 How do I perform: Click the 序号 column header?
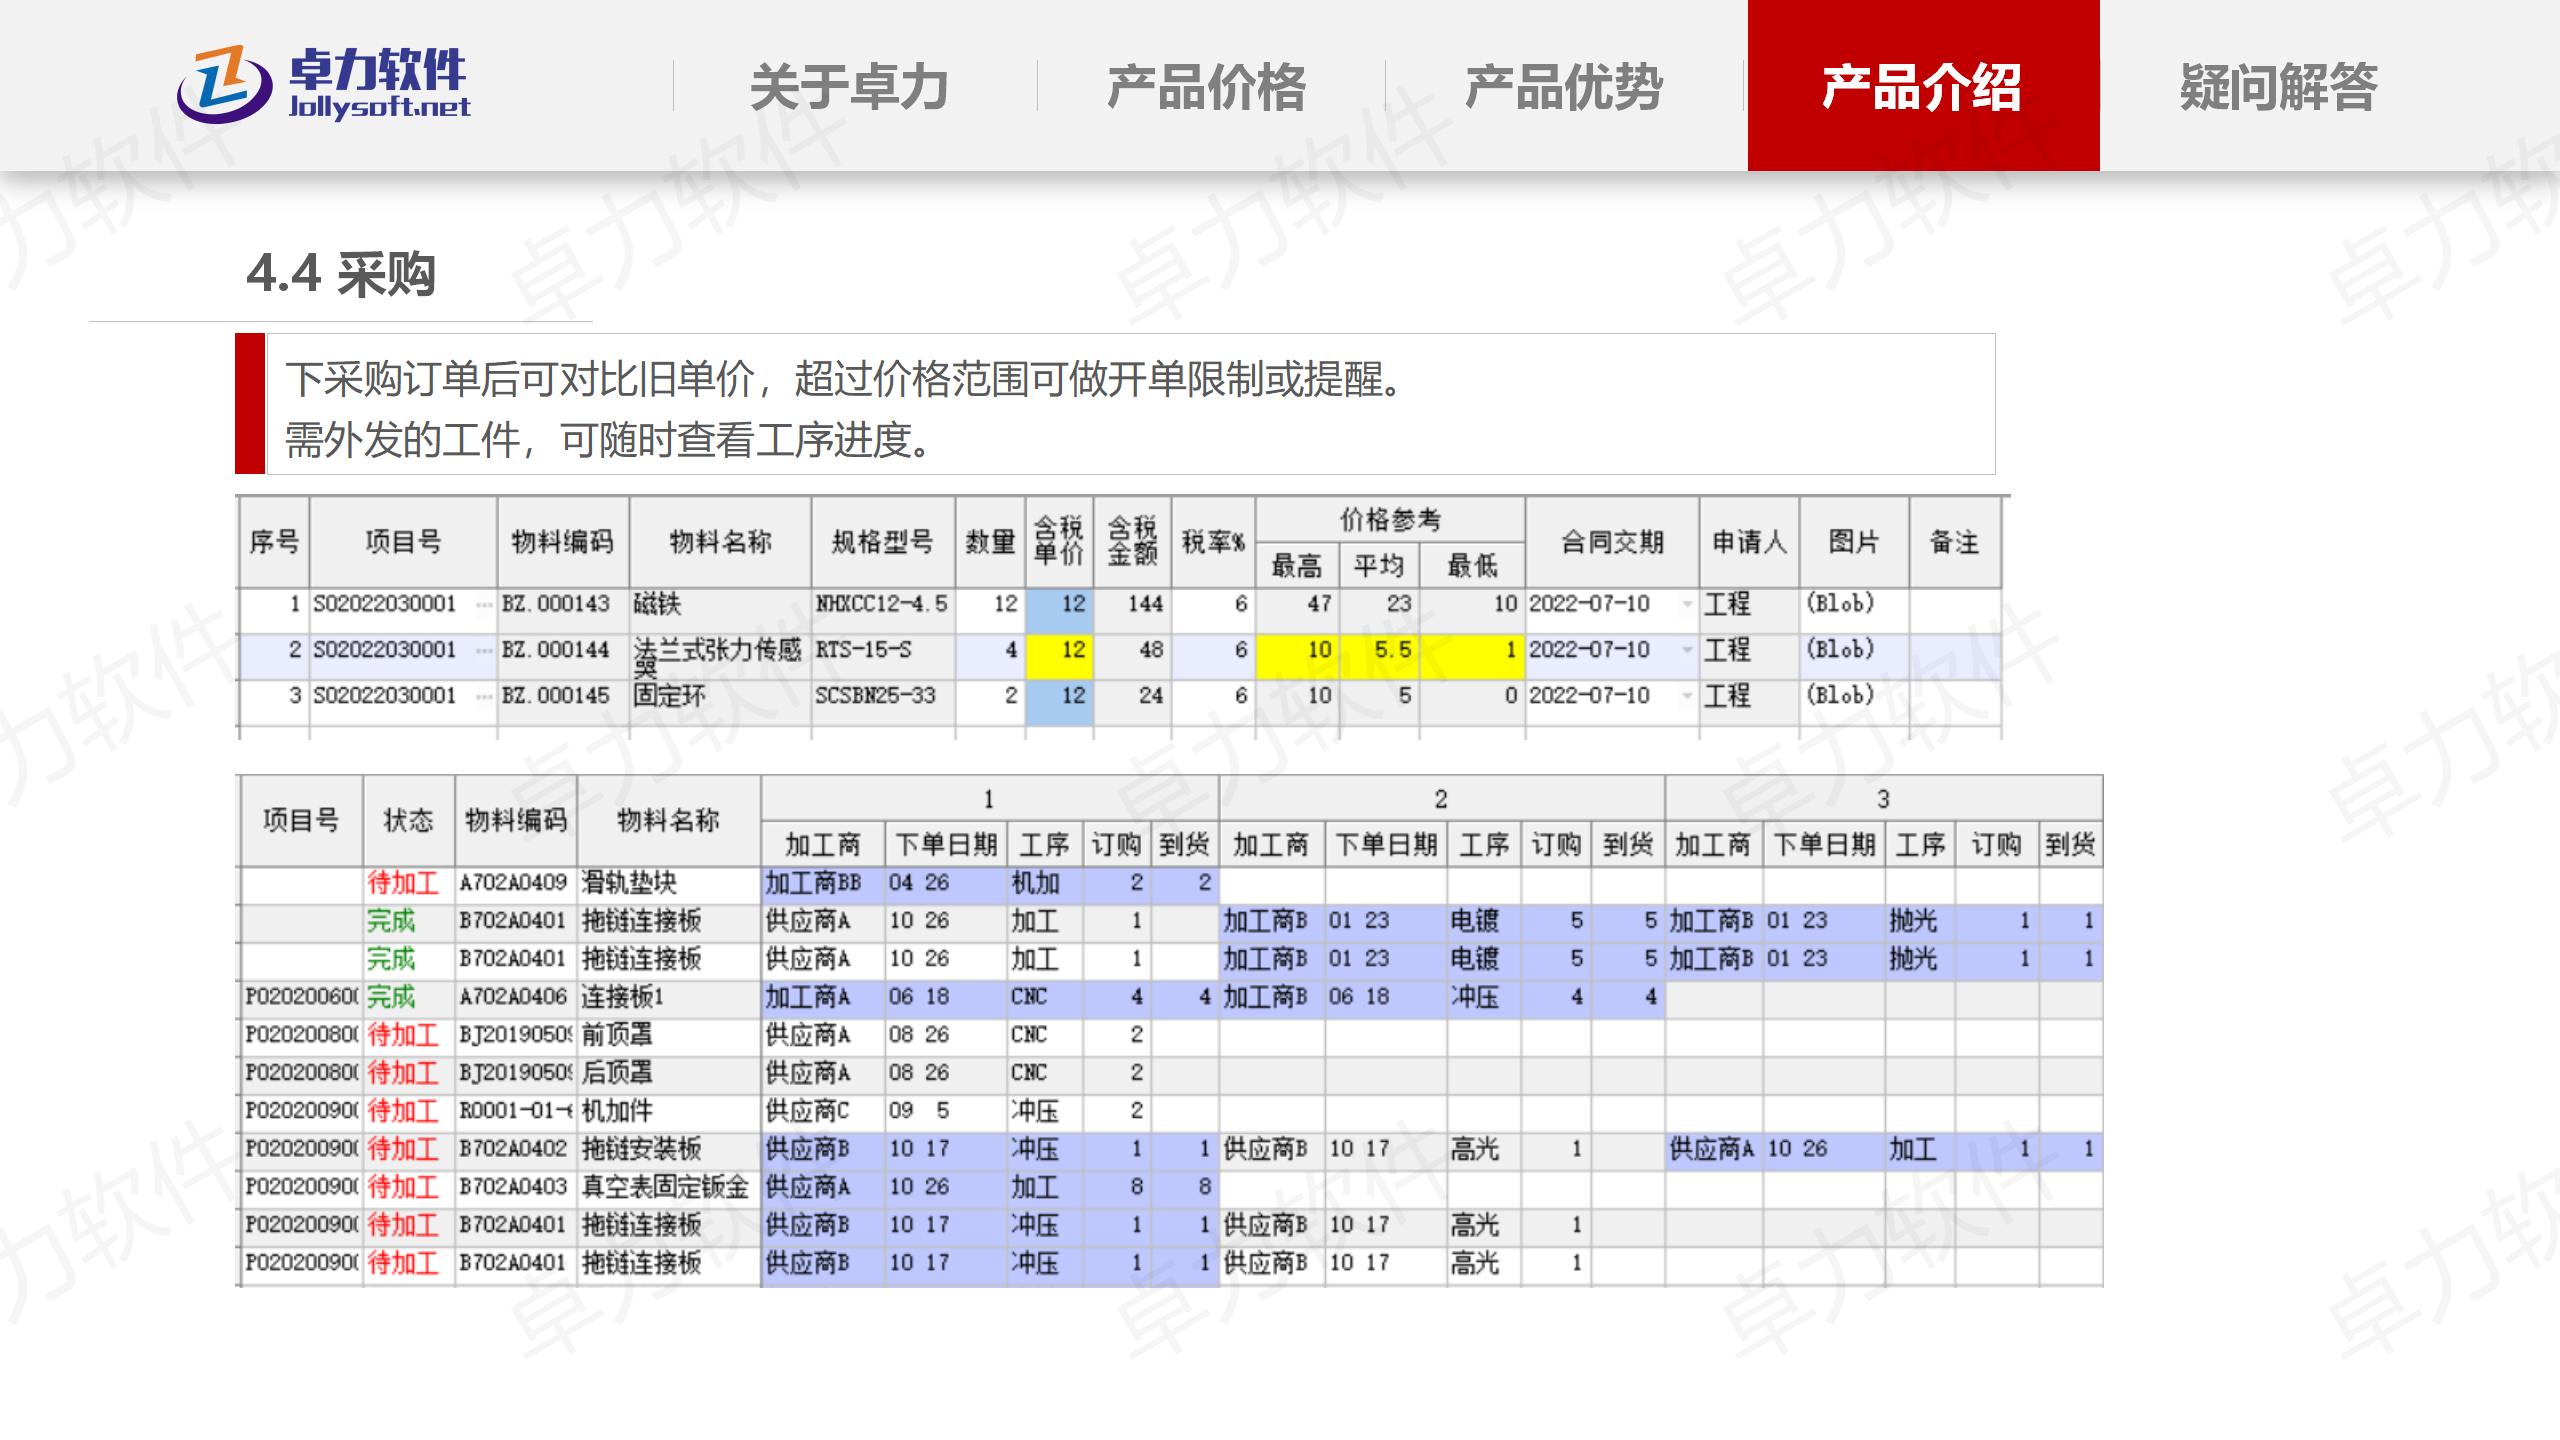pos(274,542)
